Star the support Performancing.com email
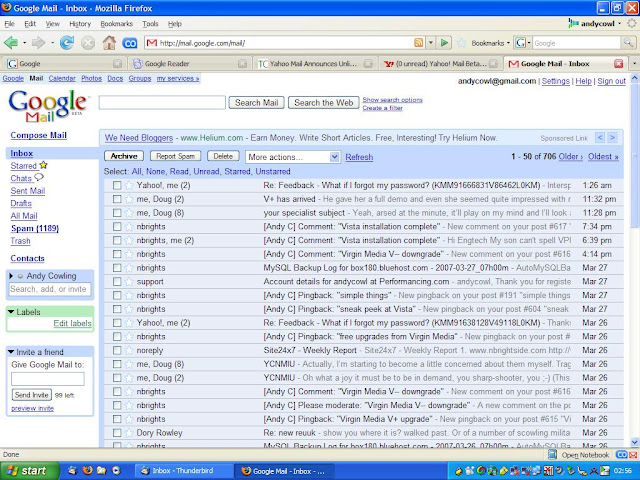The image size is (640, 480). [x=129, y=282]
